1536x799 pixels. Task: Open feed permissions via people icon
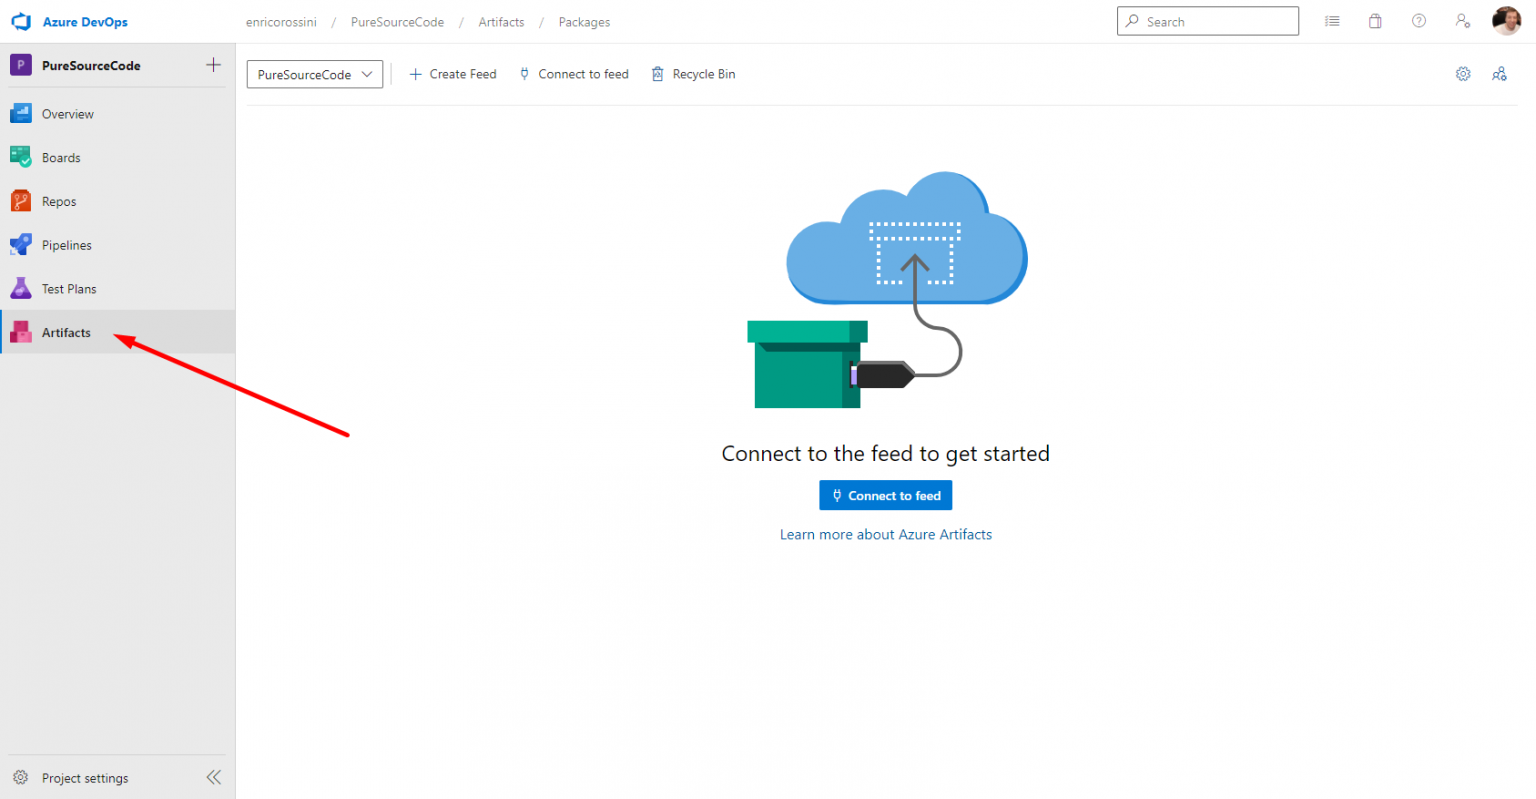1499,73
